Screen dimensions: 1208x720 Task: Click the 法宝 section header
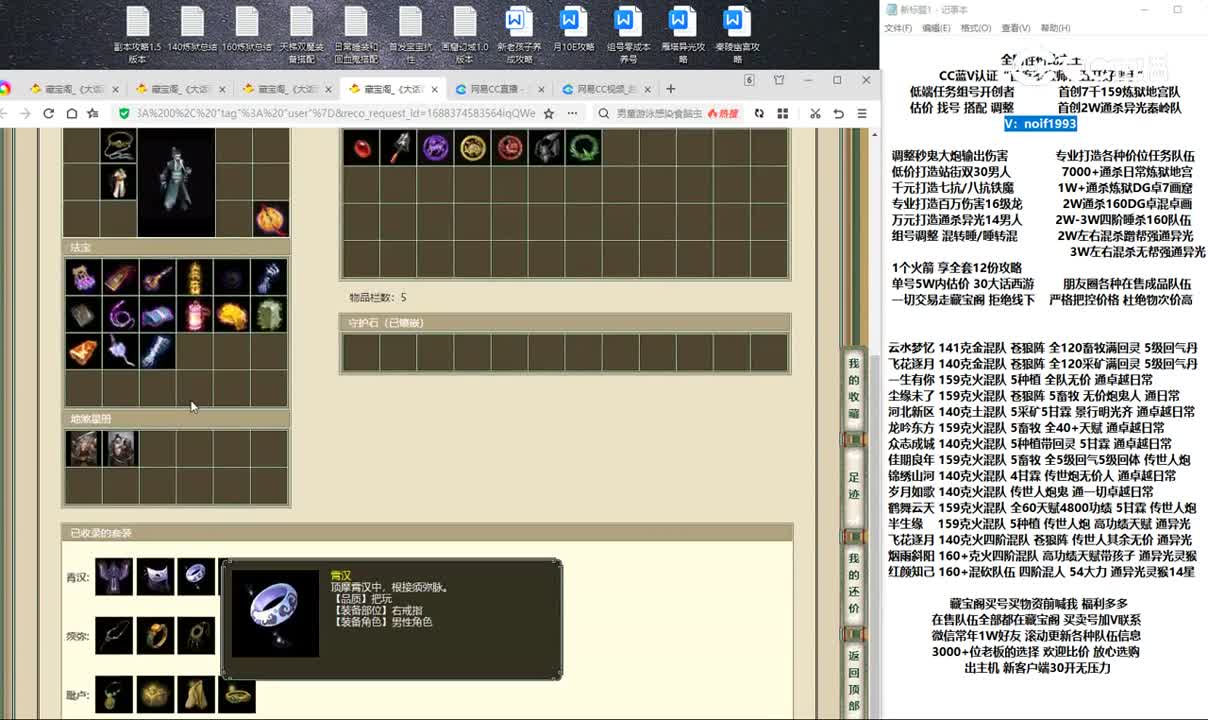pos(177,247)
